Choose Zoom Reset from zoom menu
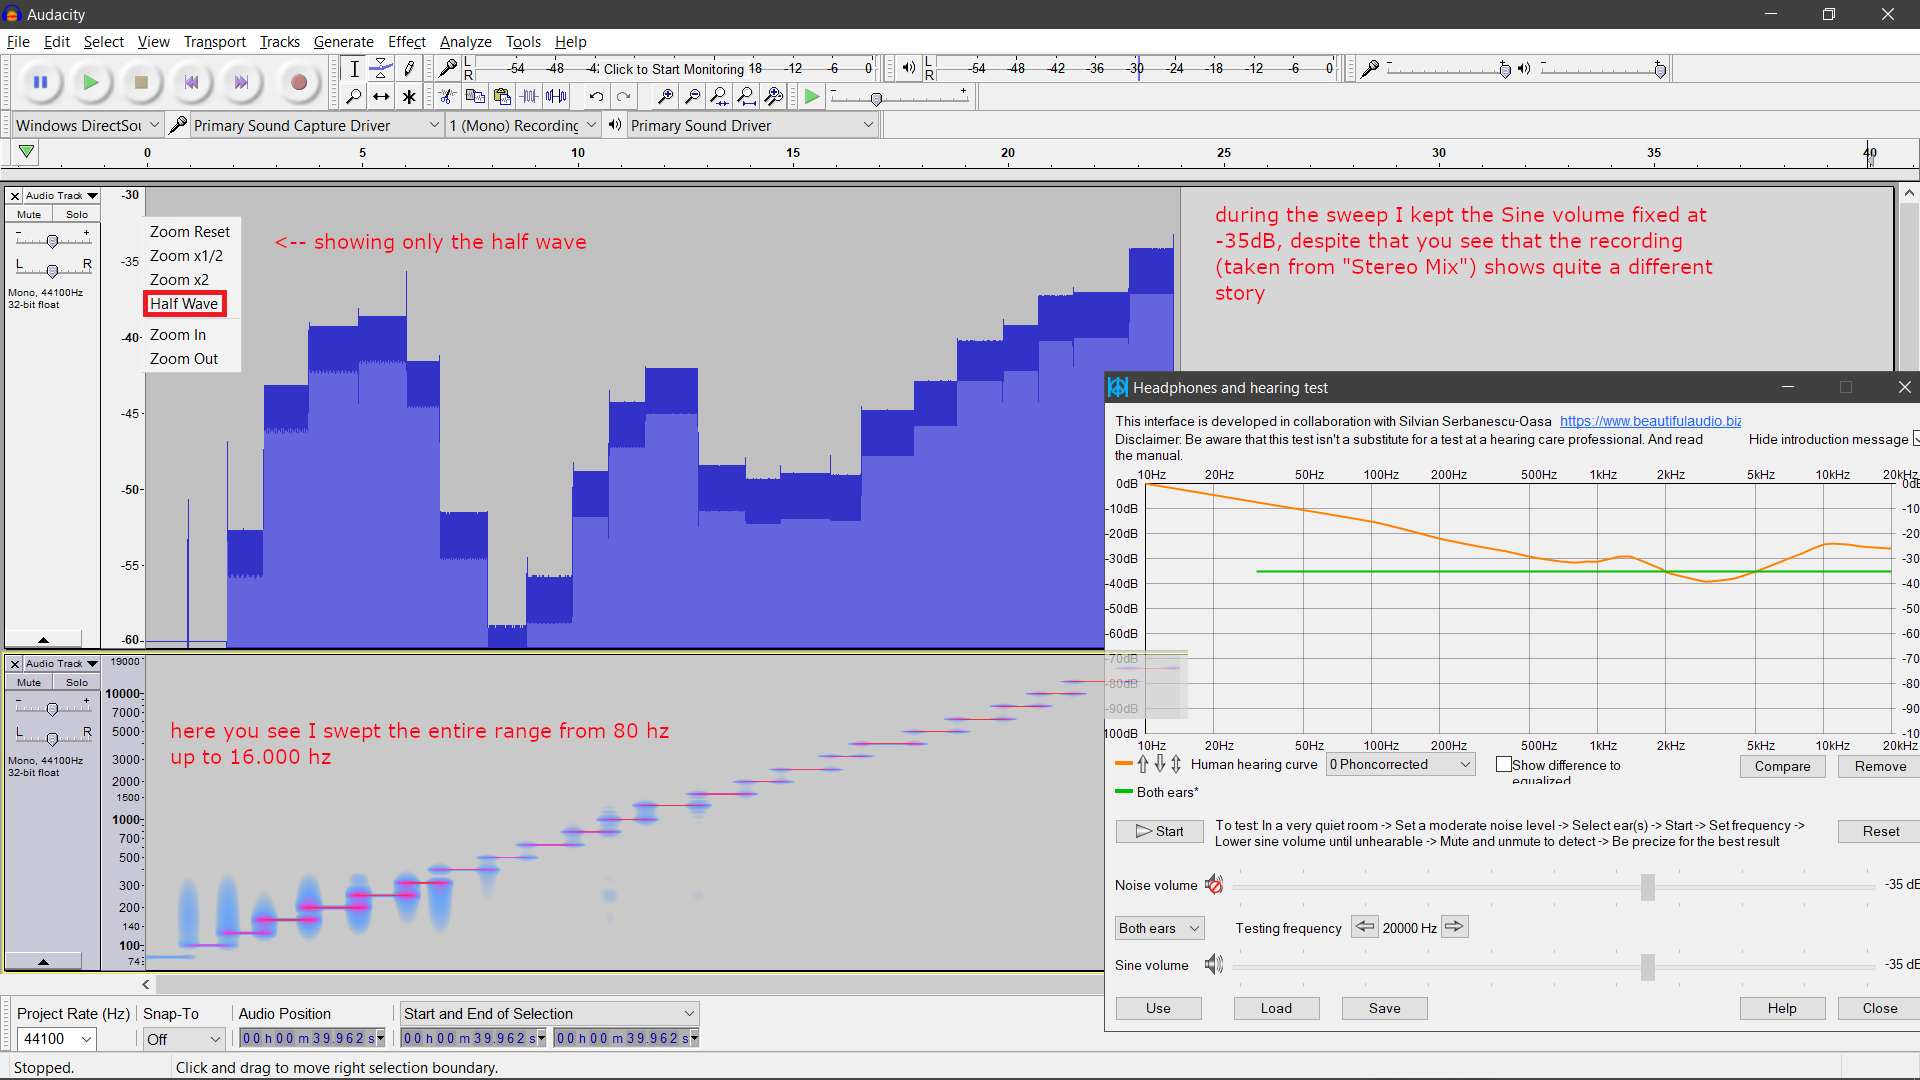The width and height of the screenshot is (1920, 1080). (190, 231)
